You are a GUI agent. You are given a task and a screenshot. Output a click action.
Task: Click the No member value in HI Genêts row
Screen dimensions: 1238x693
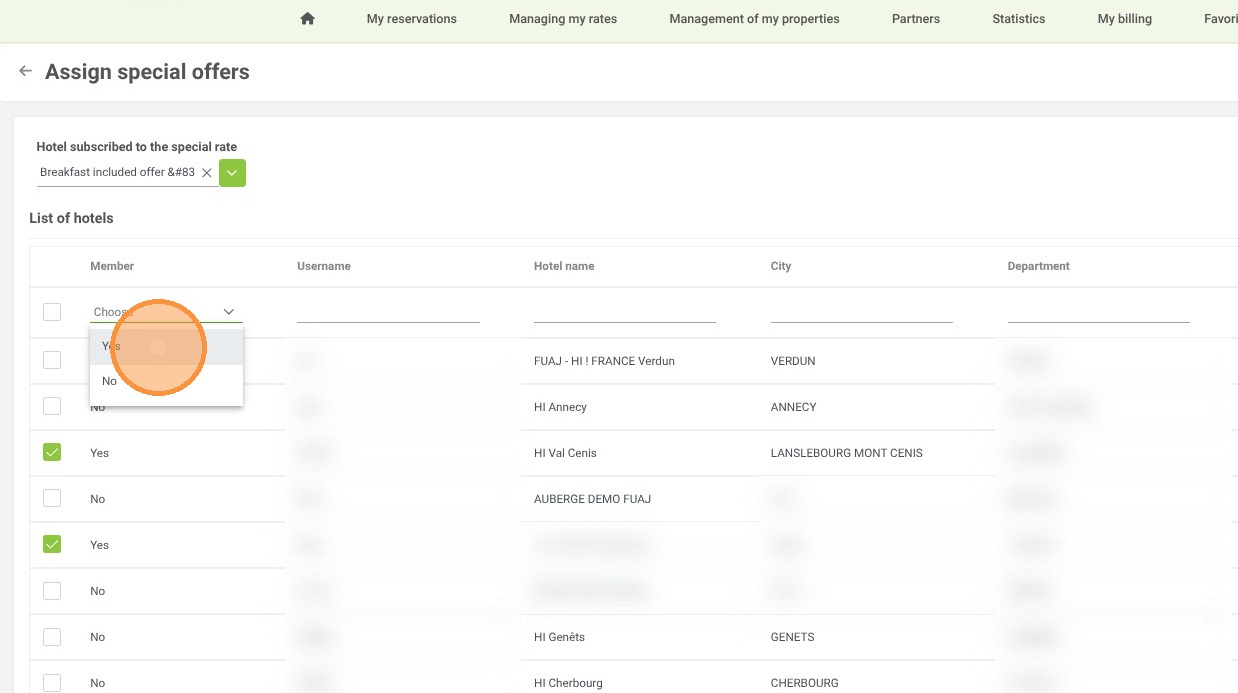97,637
